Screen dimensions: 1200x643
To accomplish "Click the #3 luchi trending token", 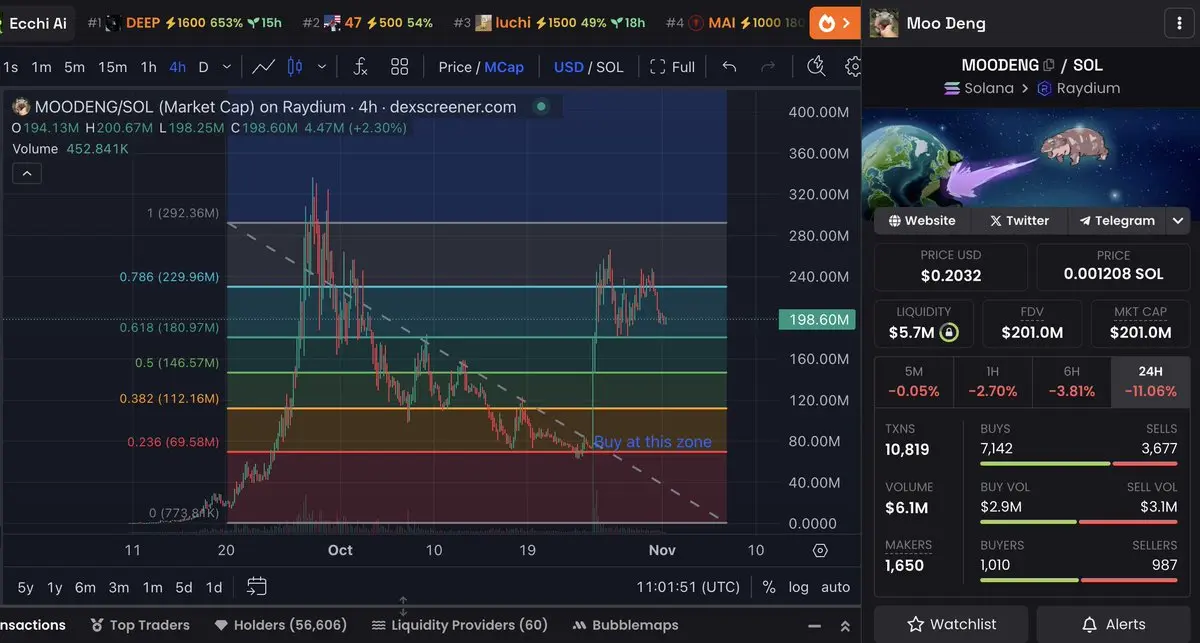I will click(x=551, y=22).
